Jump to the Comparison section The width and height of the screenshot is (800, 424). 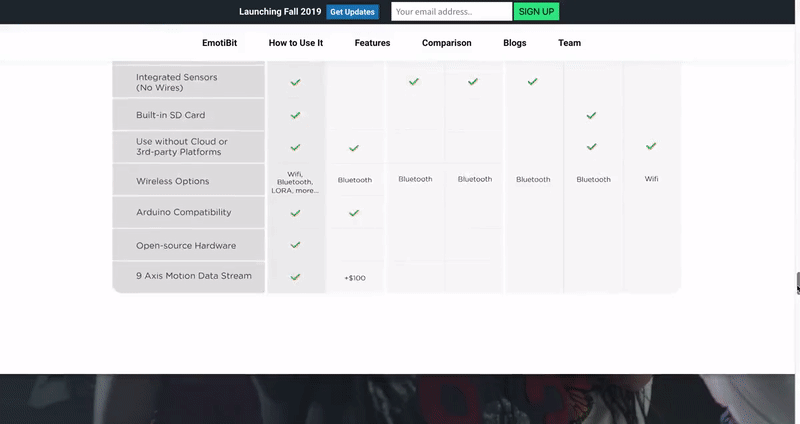coord(446,43)
